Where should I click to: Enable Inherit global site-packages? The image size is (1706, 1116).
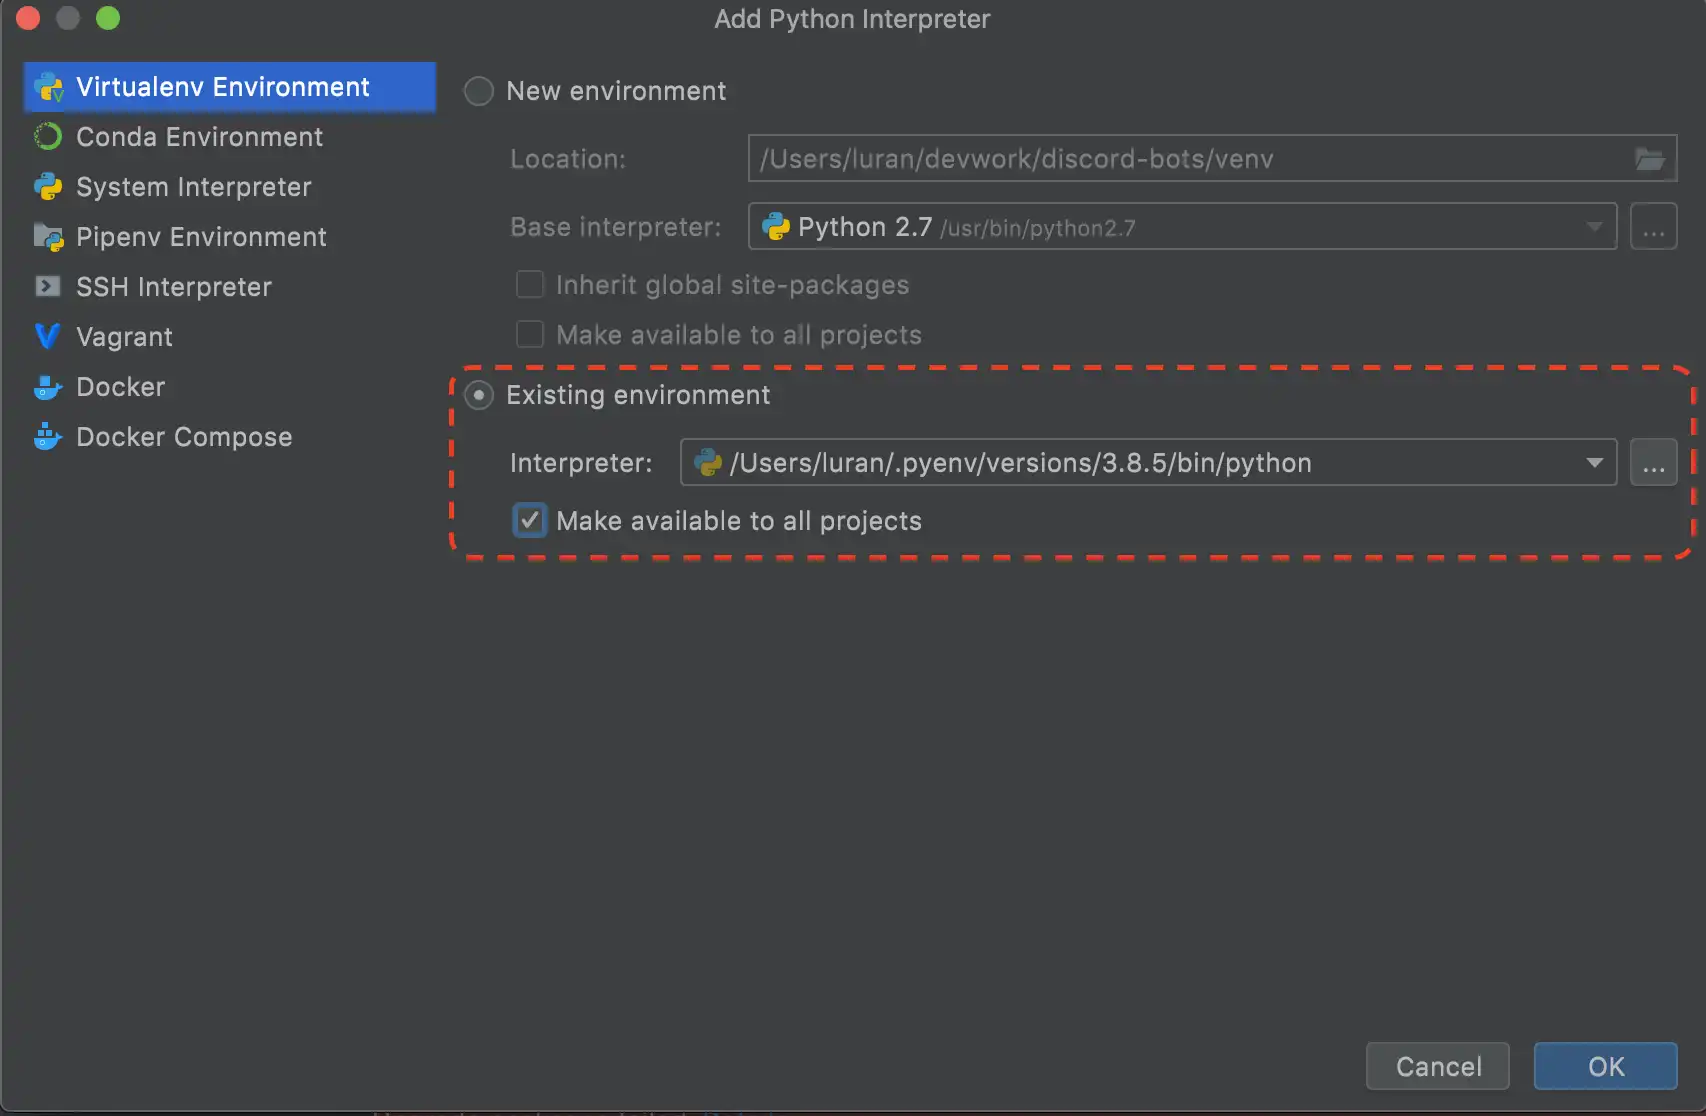click(529, 284)
